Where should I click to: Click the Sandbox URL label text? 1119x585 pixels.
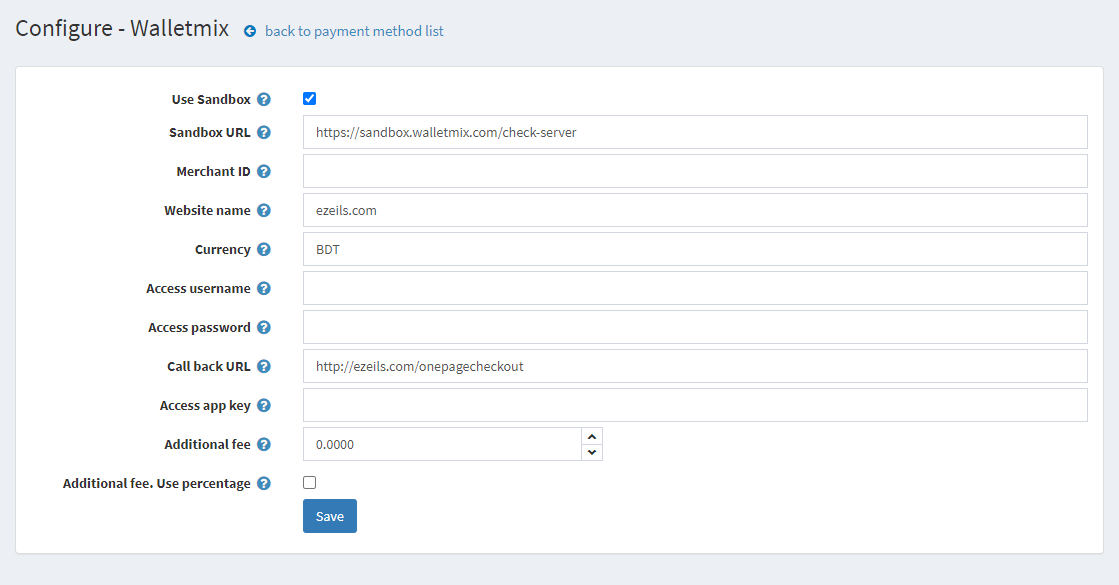[210, 132]
